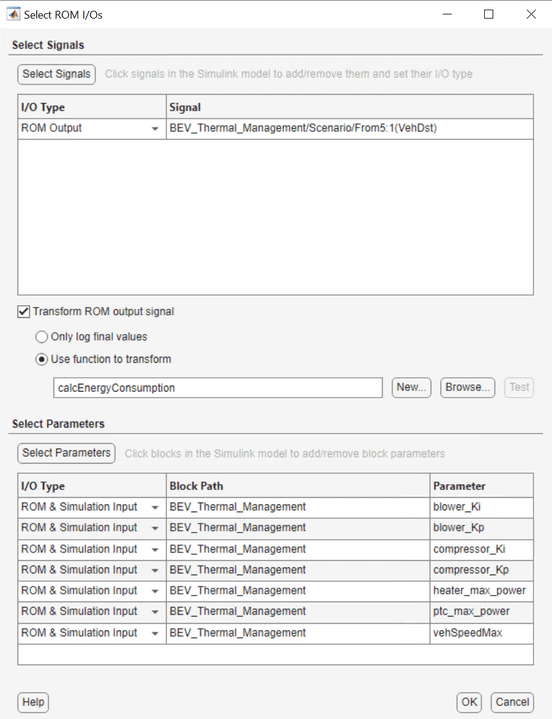Select Use function to transform option
The image size is (552, 719).
[x=41, y=360]
